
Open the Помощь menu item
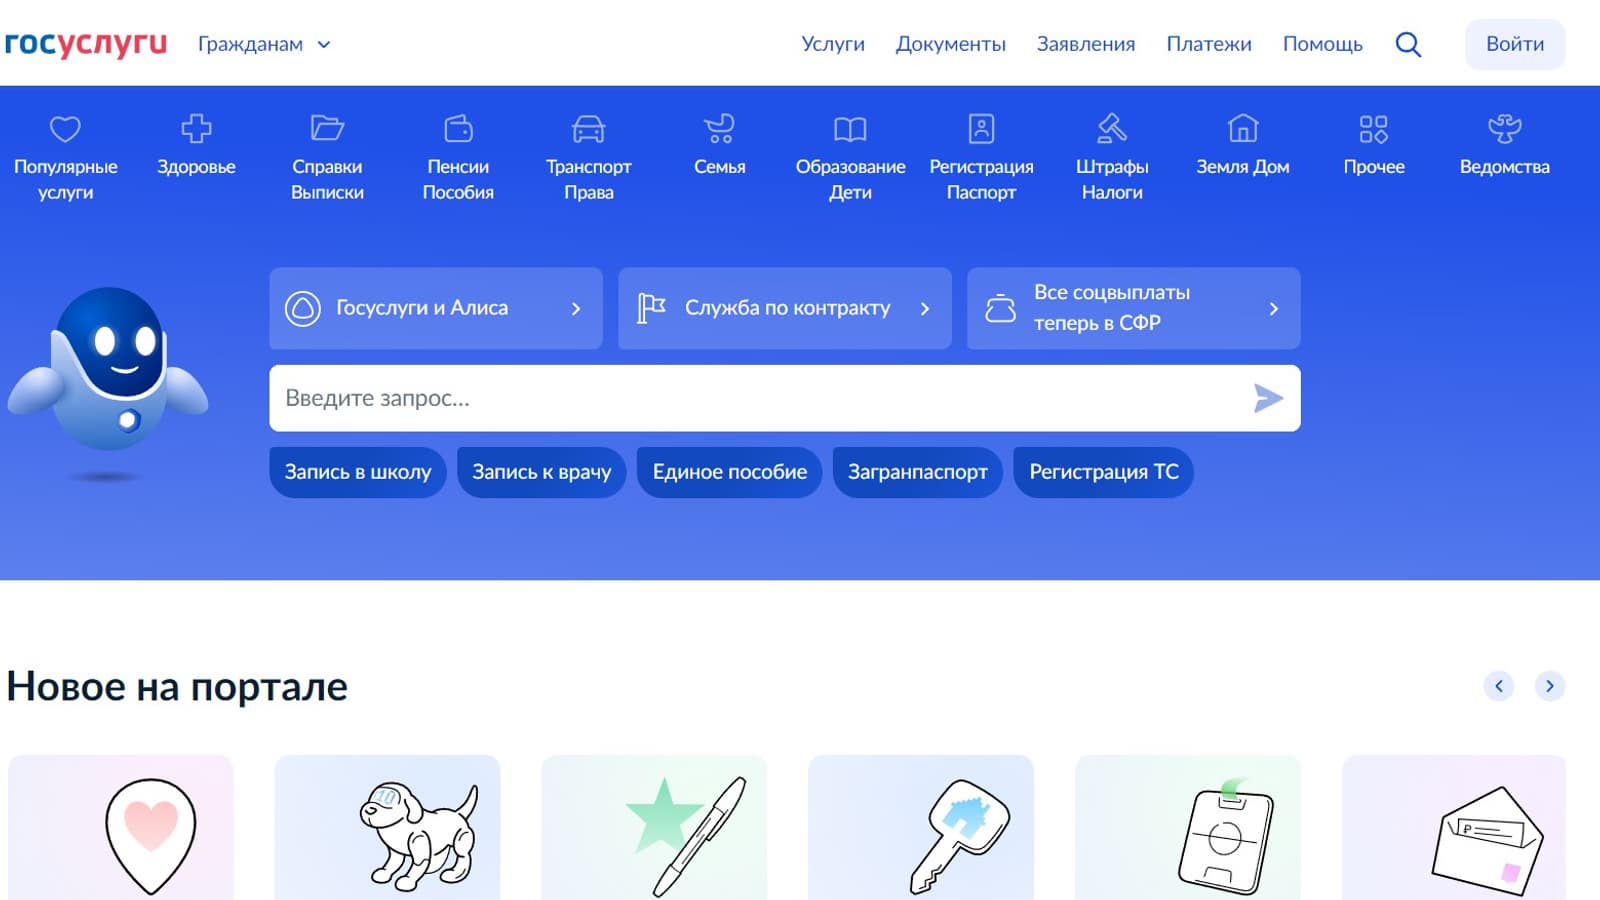point(1323,44)
